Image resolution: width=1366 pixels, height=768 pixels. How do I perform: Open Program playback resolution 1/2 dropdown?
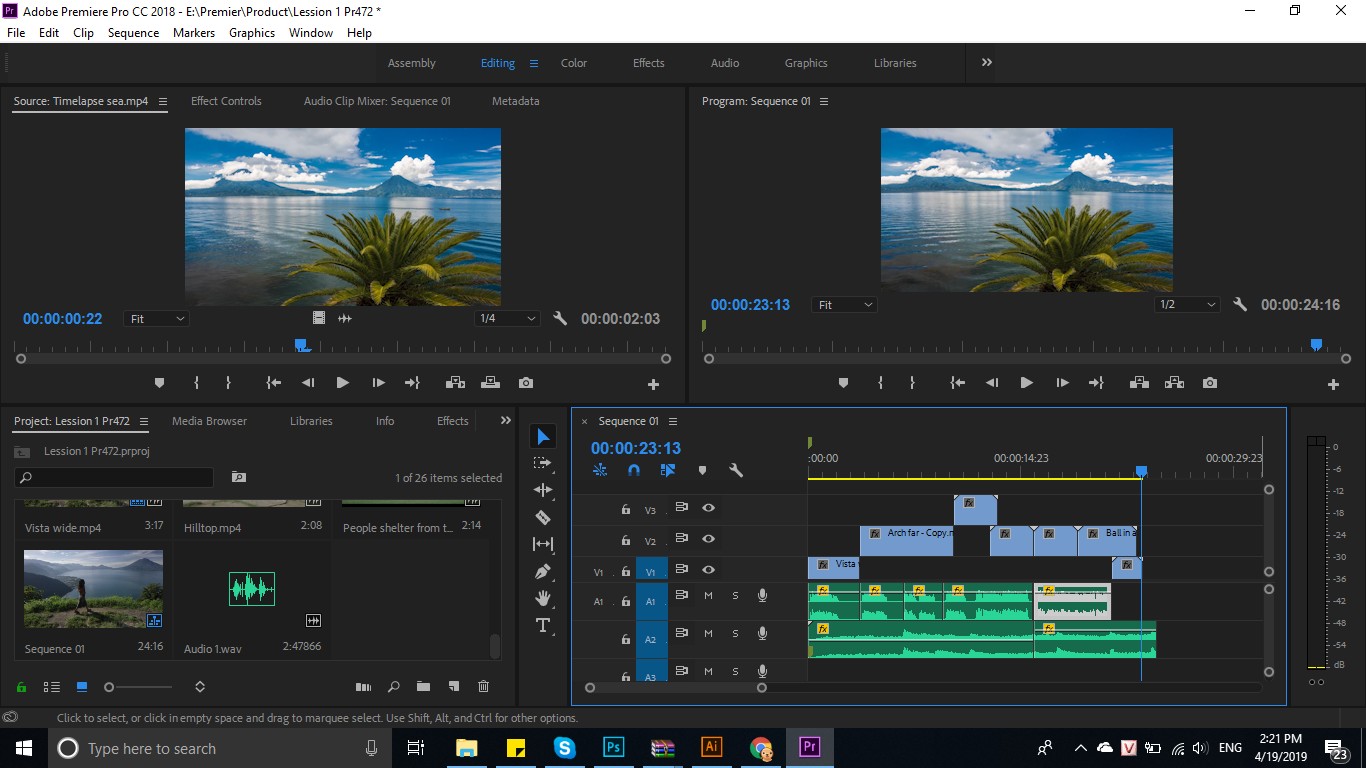1187,304
